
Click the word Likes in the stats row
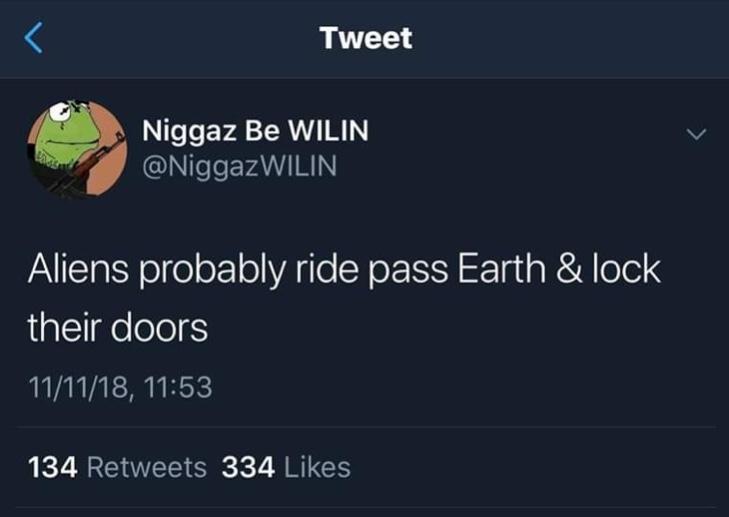click(317, 467)
